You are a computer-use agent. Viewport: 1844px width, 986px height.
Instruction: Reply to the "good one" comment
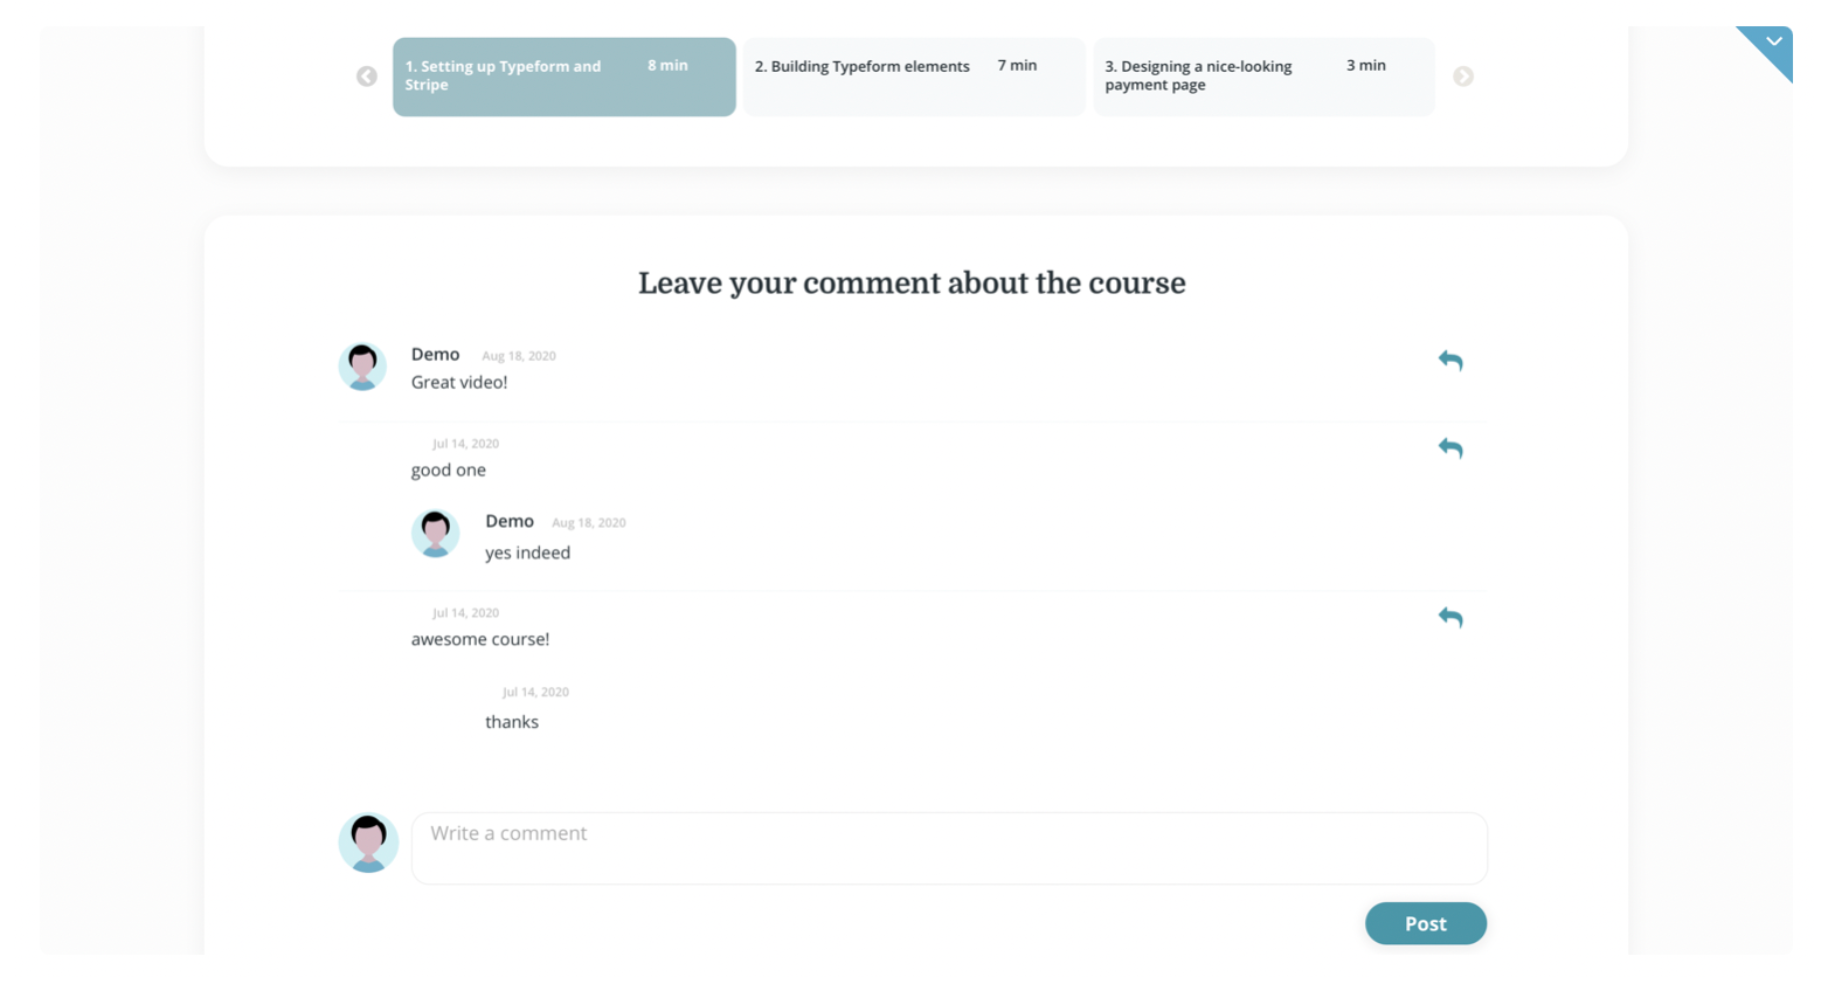(x=1450, y=448)
